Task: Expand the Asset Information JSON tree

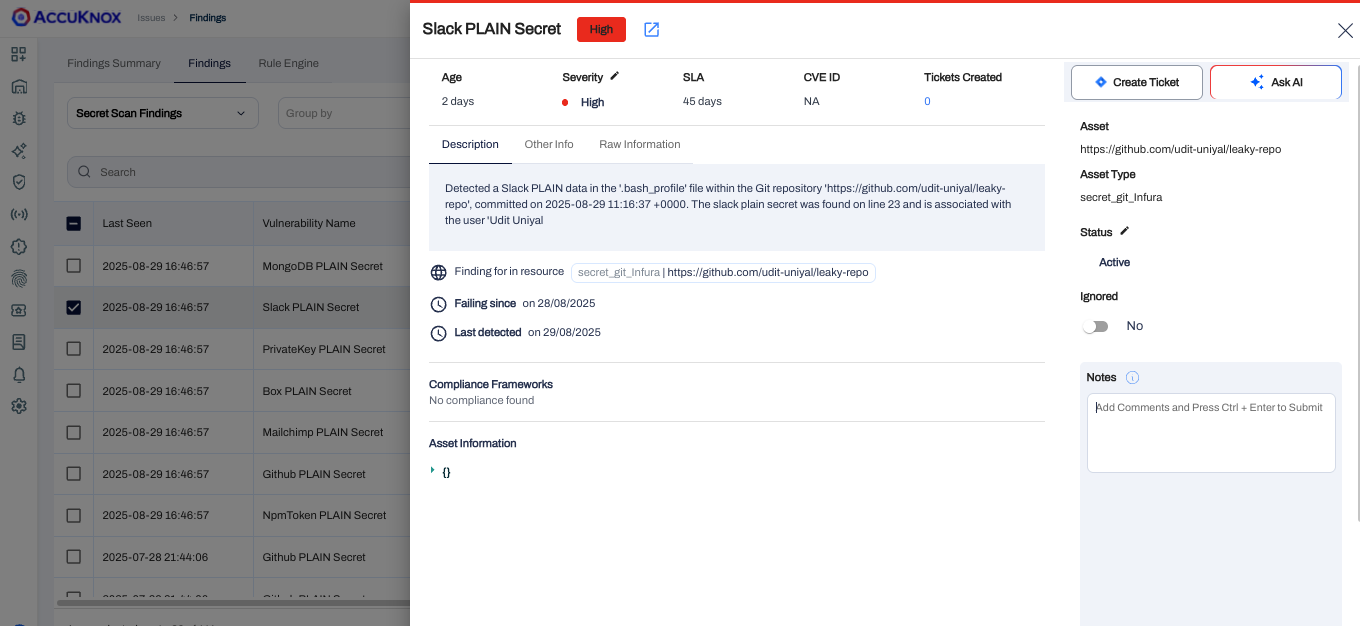Action: pos(433,470)
